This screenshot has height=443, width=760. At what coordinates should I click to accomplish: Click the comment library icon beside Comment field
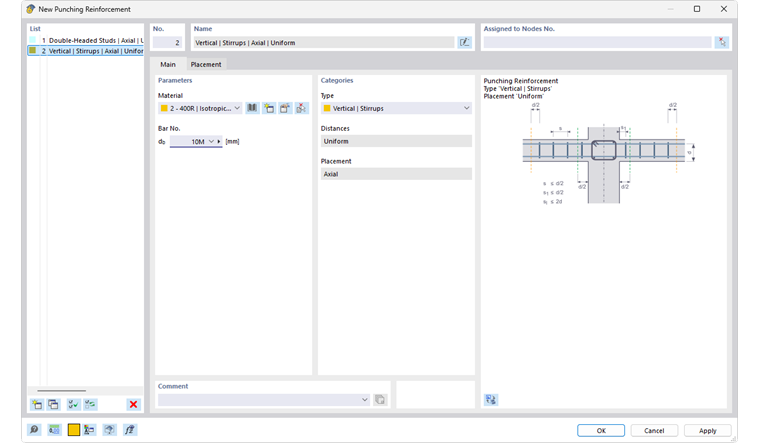pyautogui.click(x=380, y=400)
